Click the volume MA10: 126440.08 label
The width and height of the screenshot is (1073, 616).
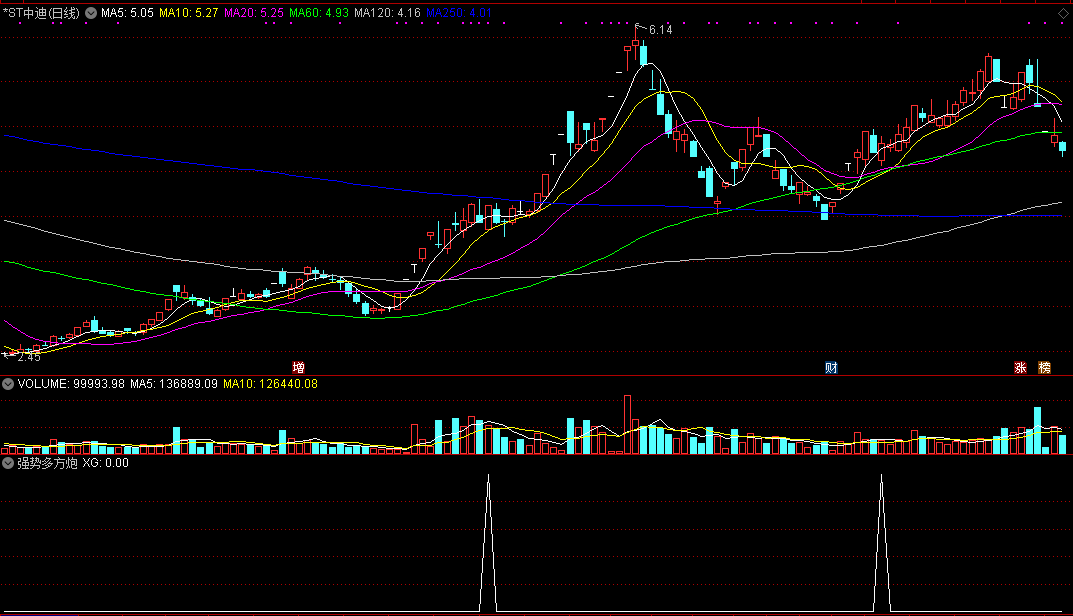tap(270, 384)
